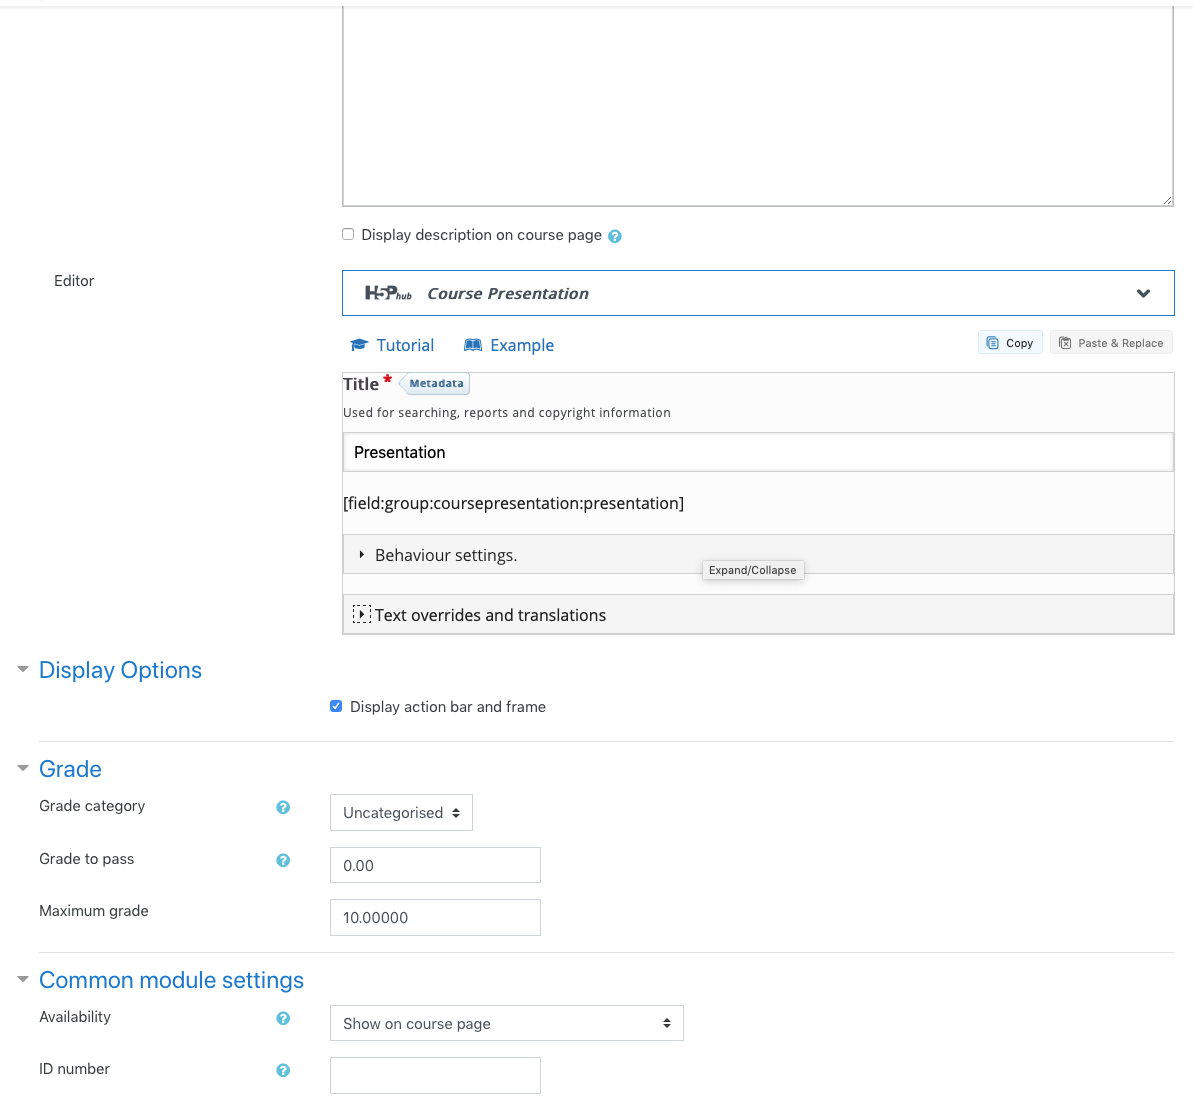Click the Common module settings heading

171,981
